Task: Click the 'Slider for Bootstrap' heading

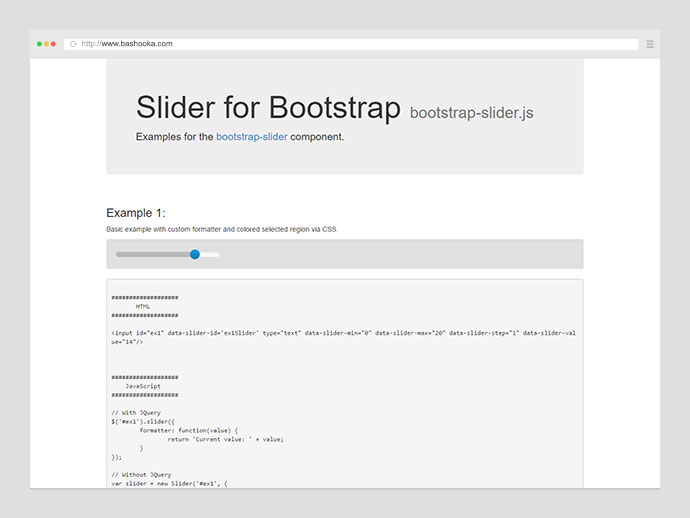Action: point(268,107)
